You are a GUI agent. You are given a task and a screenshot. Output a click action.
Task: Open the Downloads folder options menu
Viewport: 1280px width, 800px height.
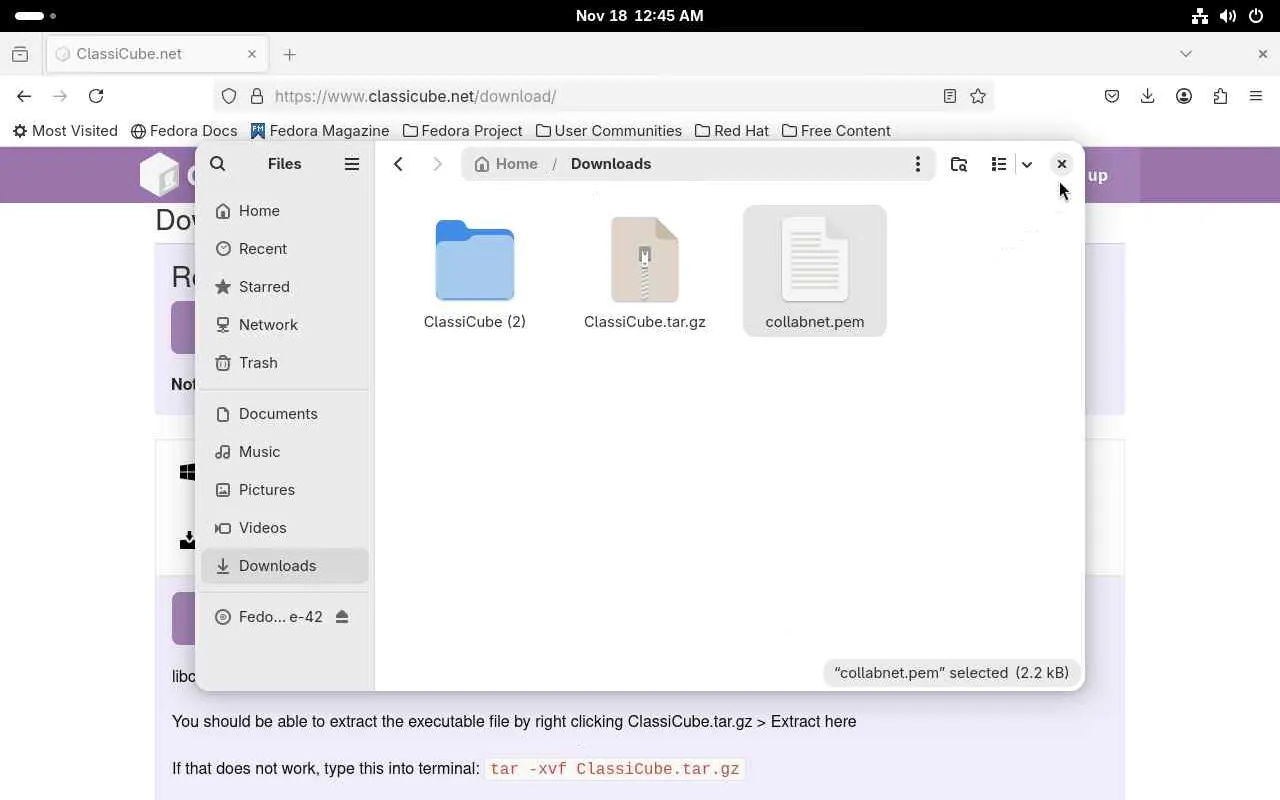coord(917,164)
